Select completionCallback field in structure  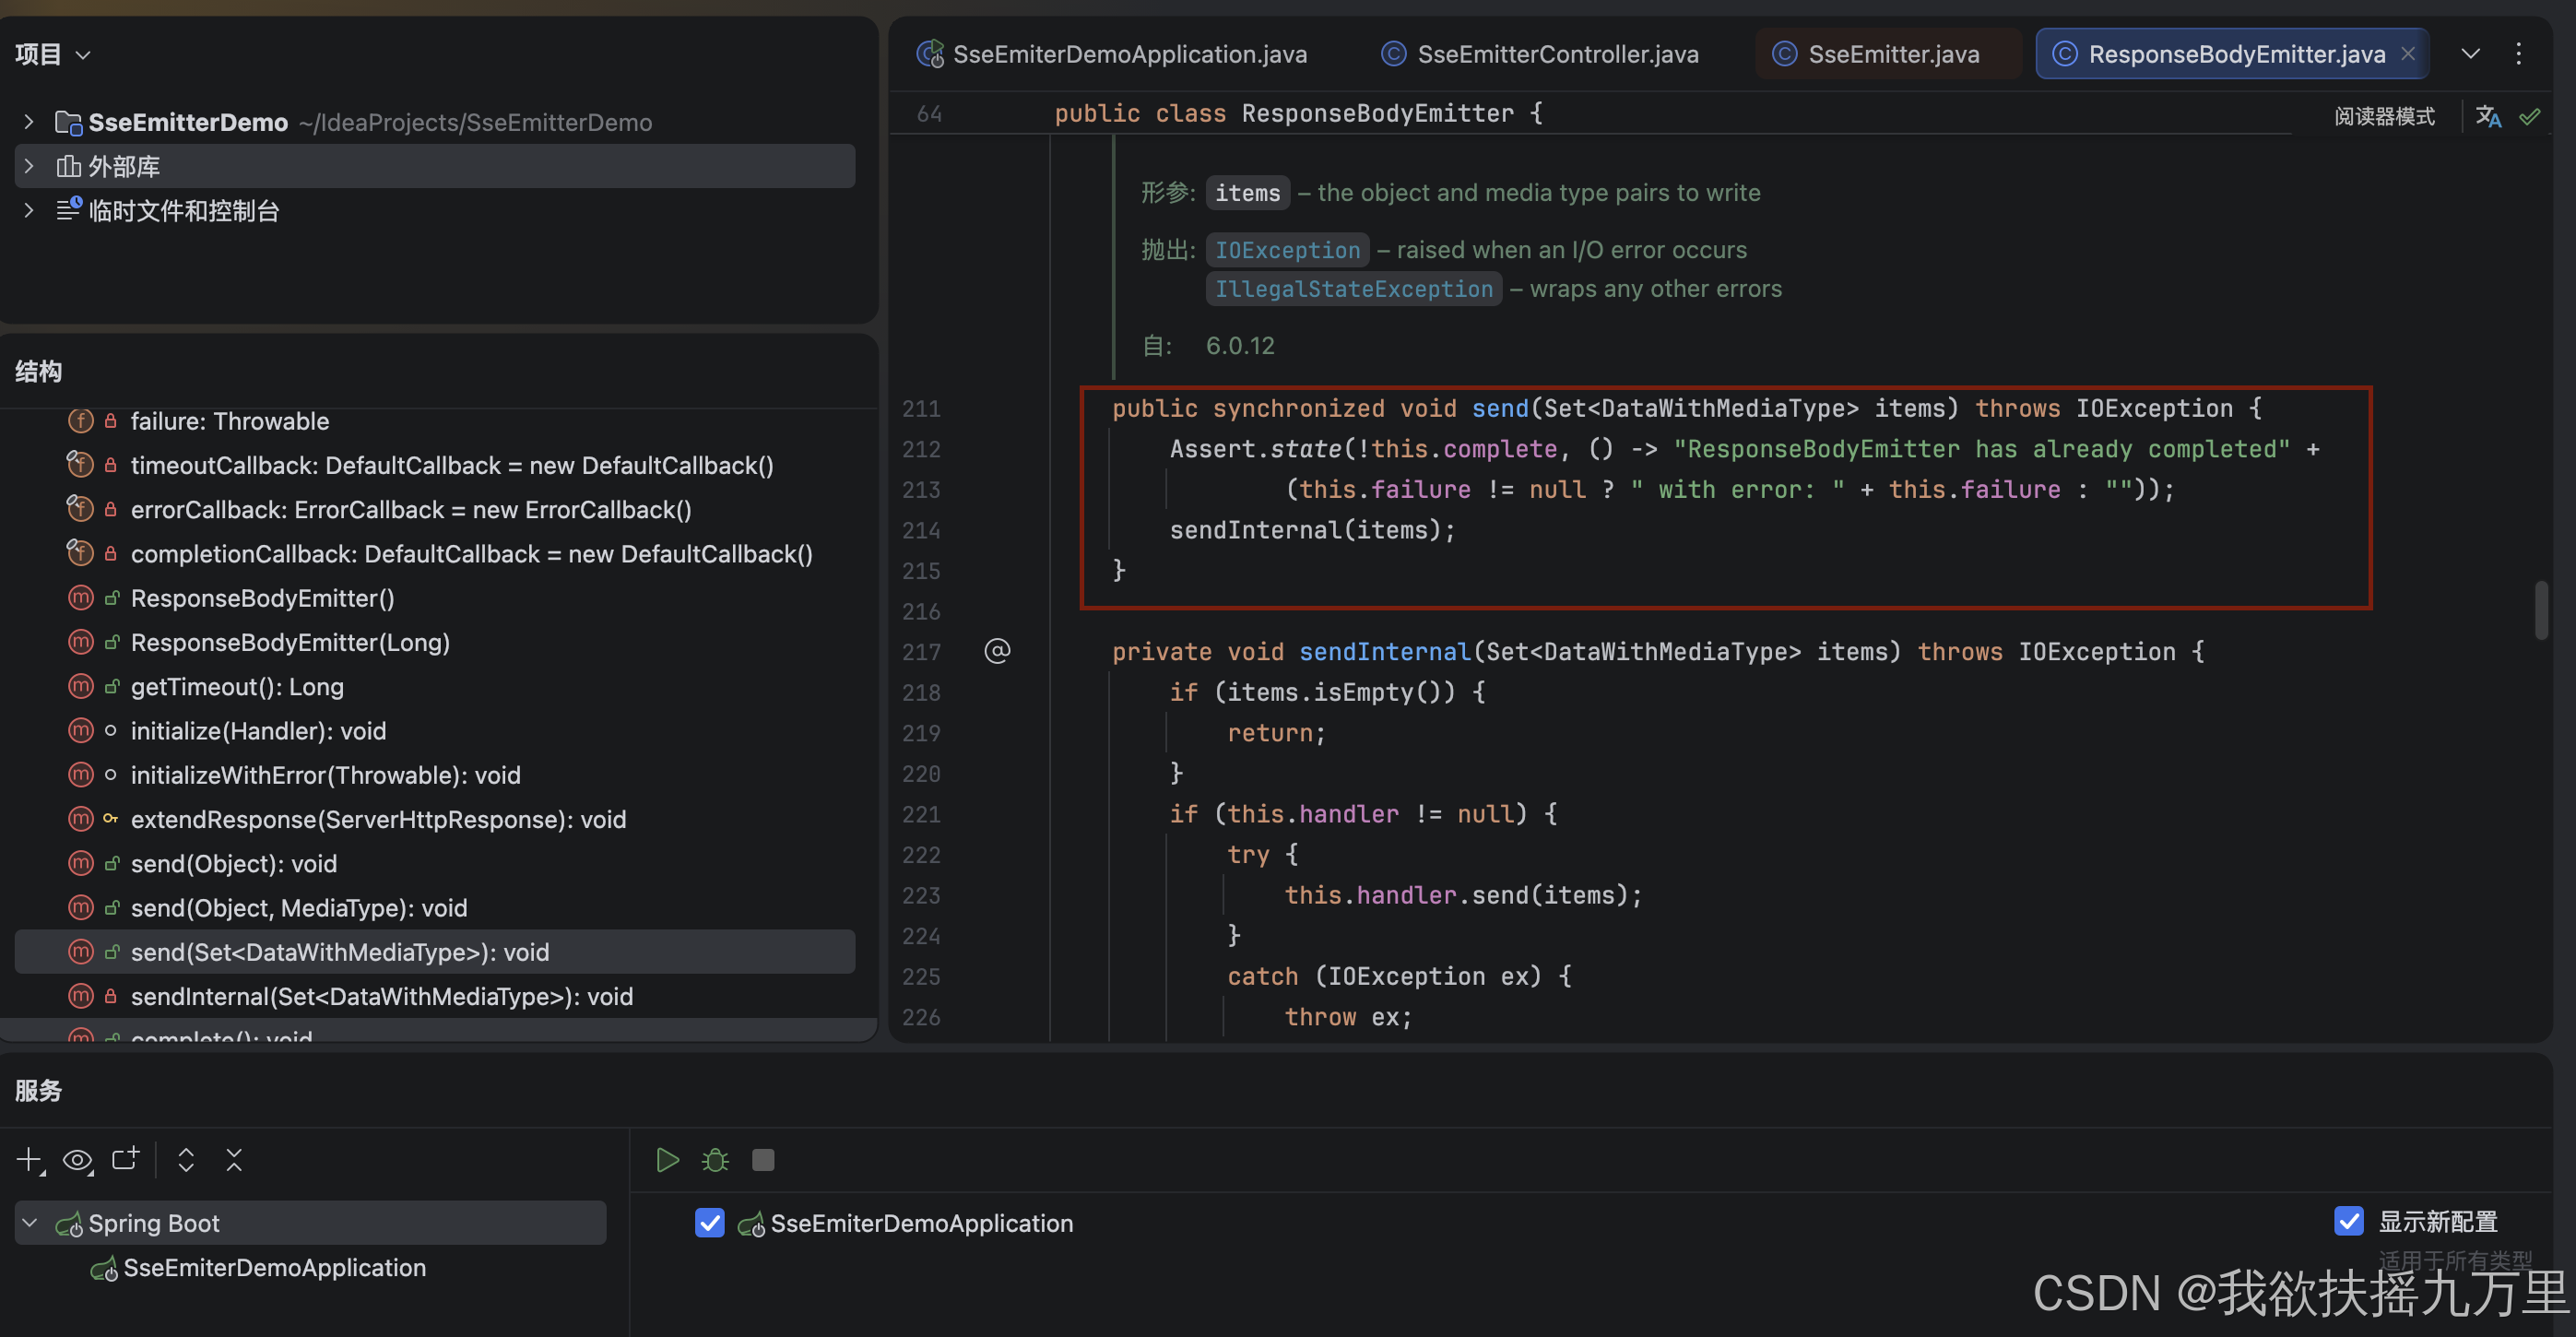[x=471, y=553]
